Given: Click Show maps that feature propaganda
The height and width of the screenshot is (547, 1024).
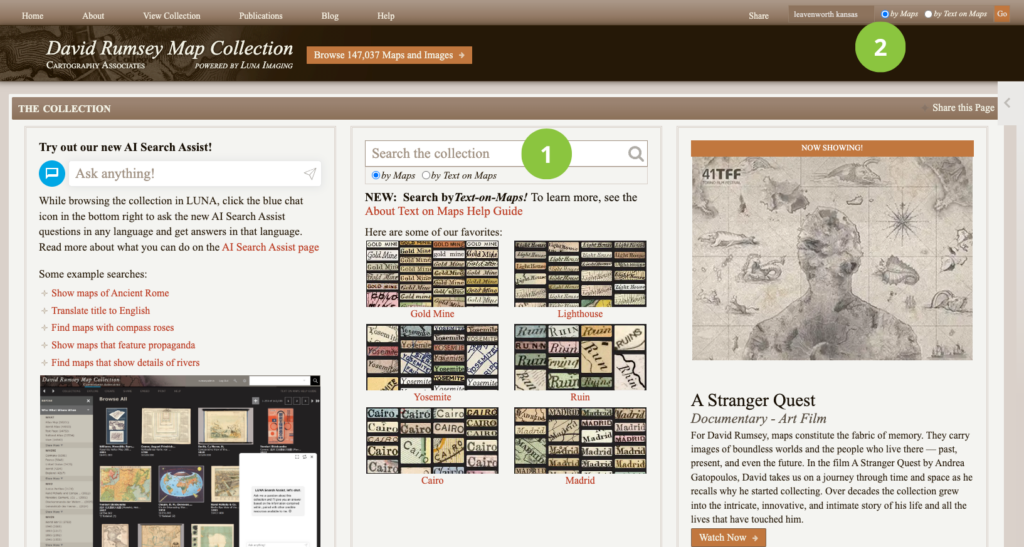Looking at the screenshot, I should [123, 345].
